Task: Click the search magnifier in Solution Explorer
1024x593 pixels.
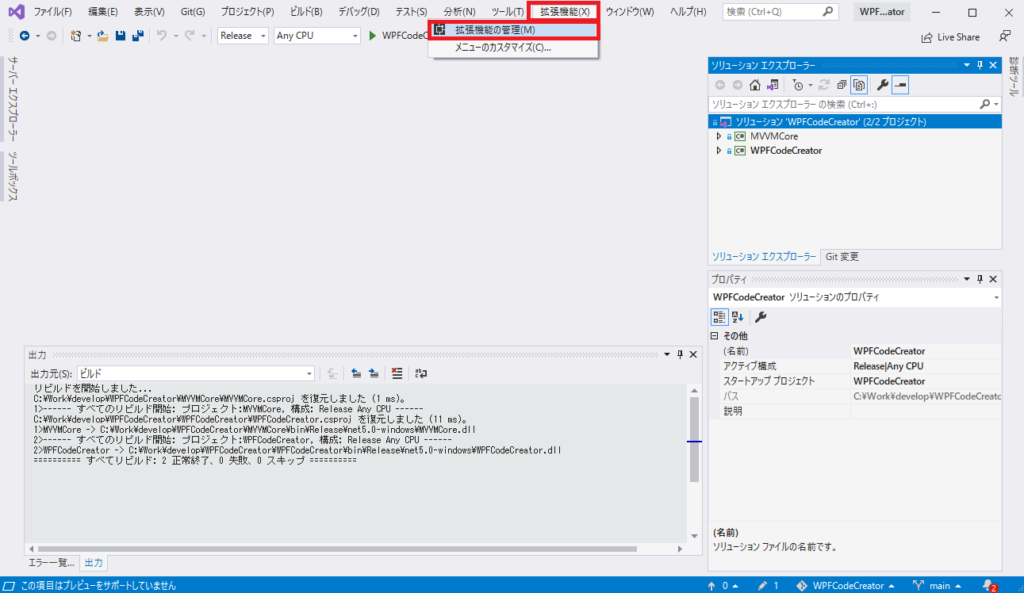Action: click(985, 104)
